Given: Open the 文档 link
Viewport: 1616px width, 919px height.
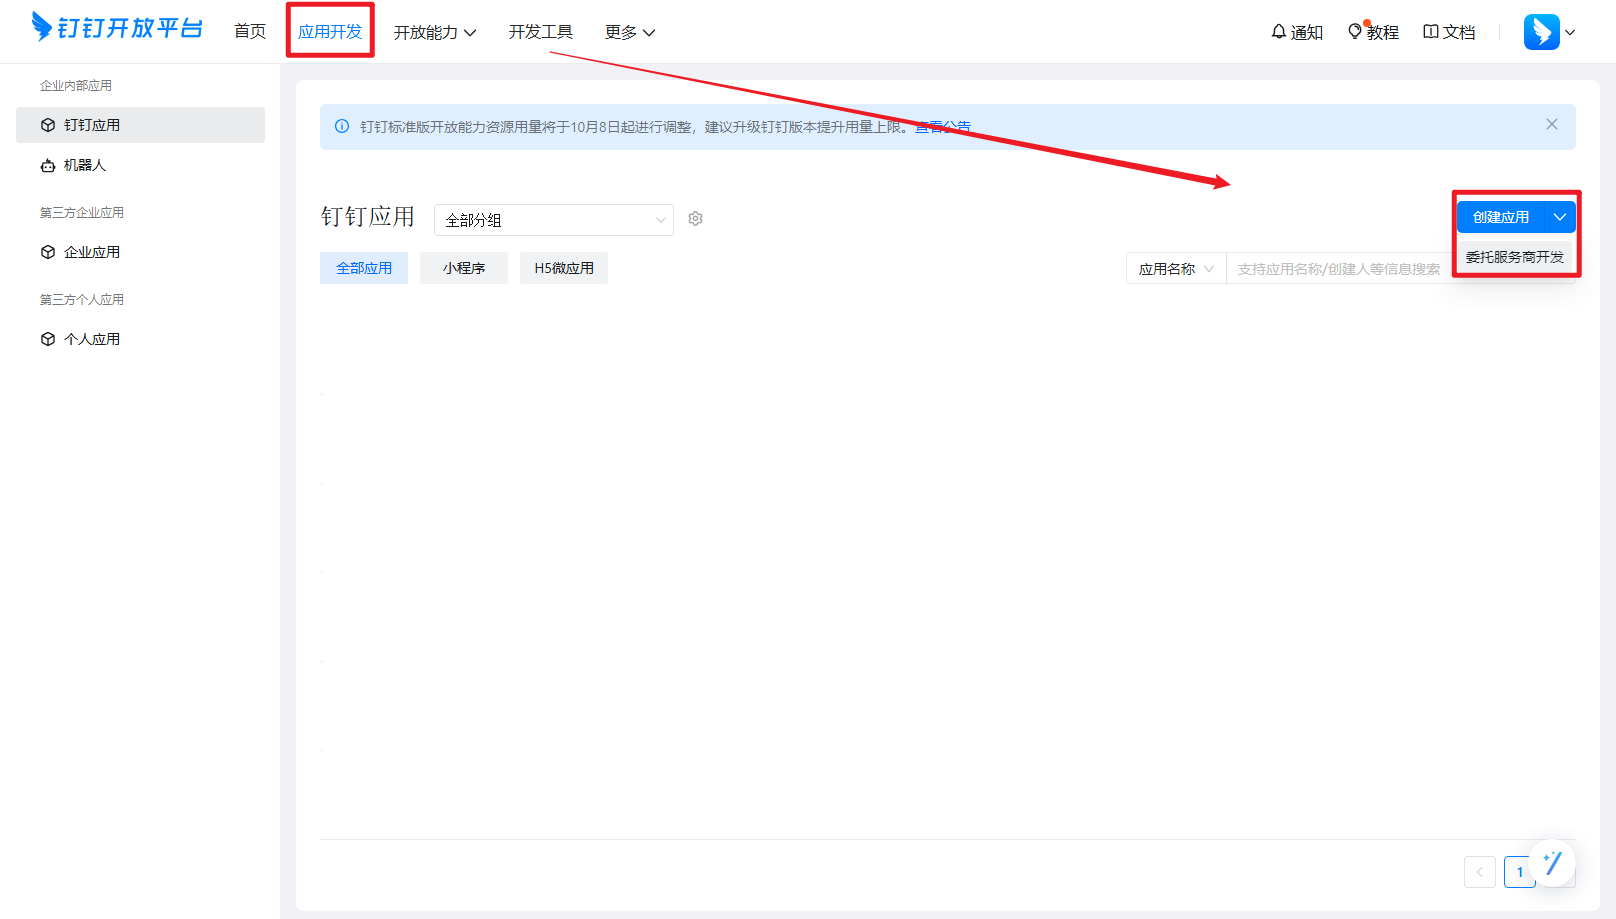Looking at the screenshot, I should (1459, 32).
